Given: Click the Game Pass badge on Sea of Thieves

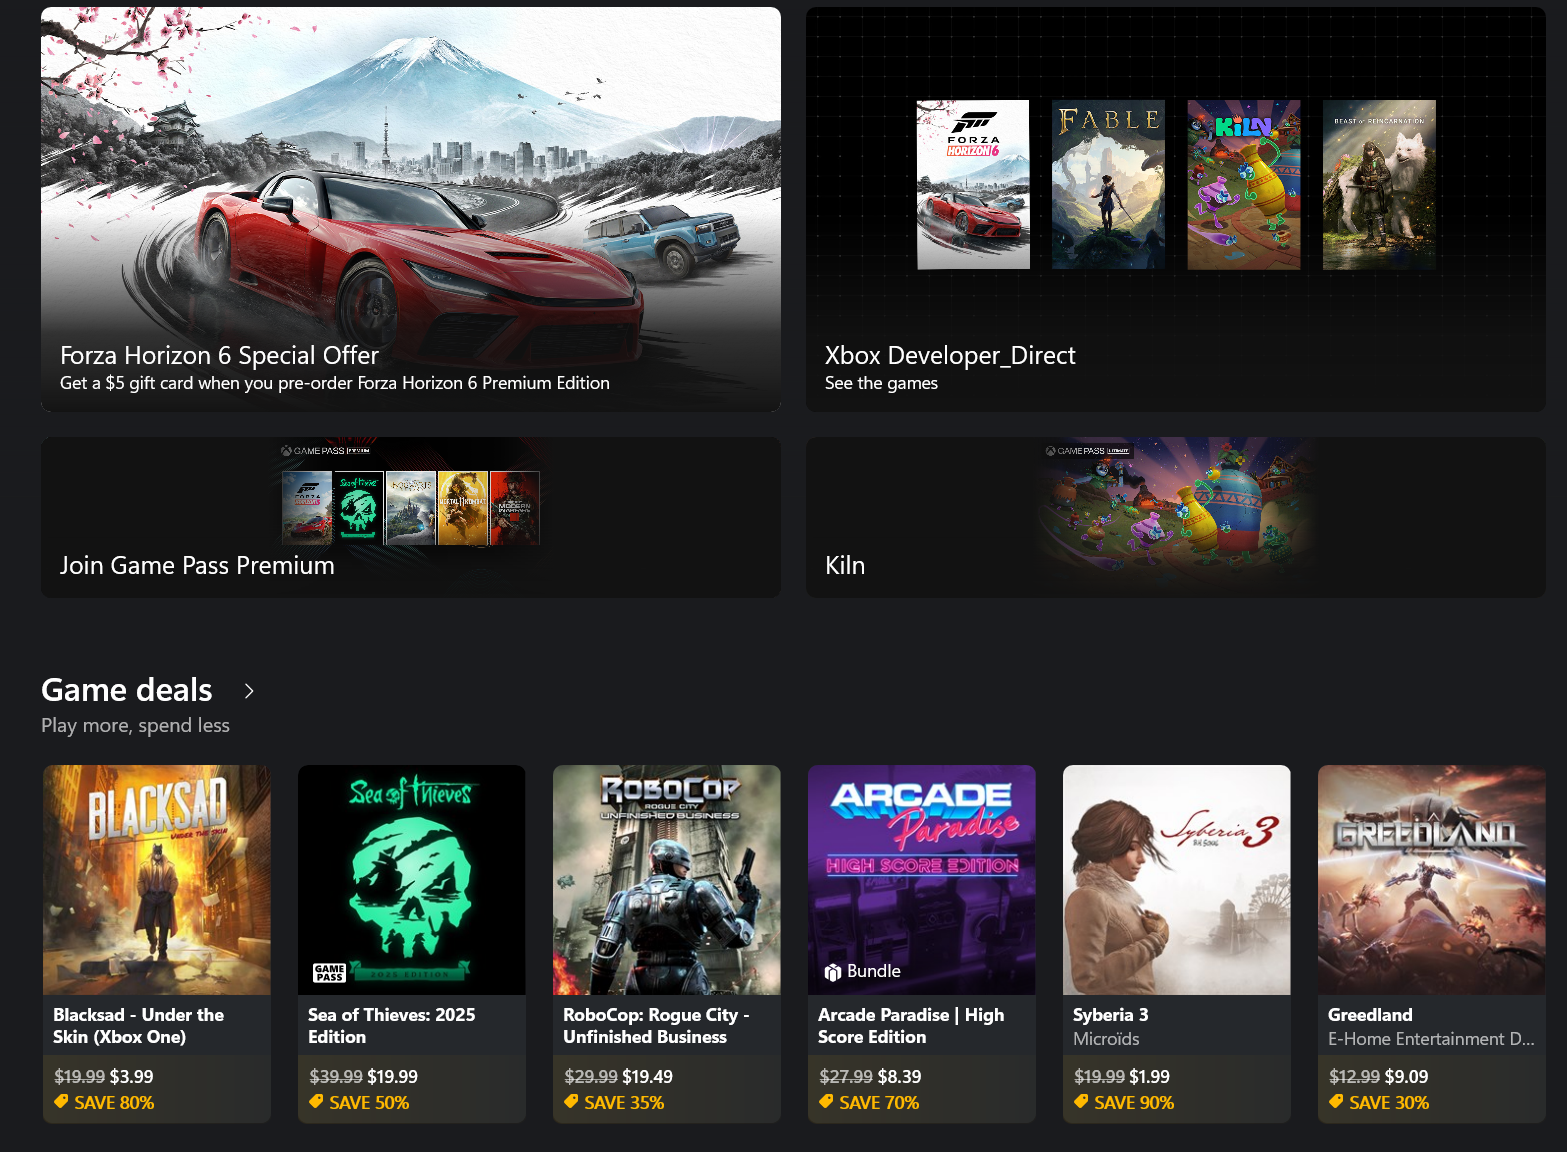Looking at the screenshot, I should pyautogui.click(x=329, y=973).
